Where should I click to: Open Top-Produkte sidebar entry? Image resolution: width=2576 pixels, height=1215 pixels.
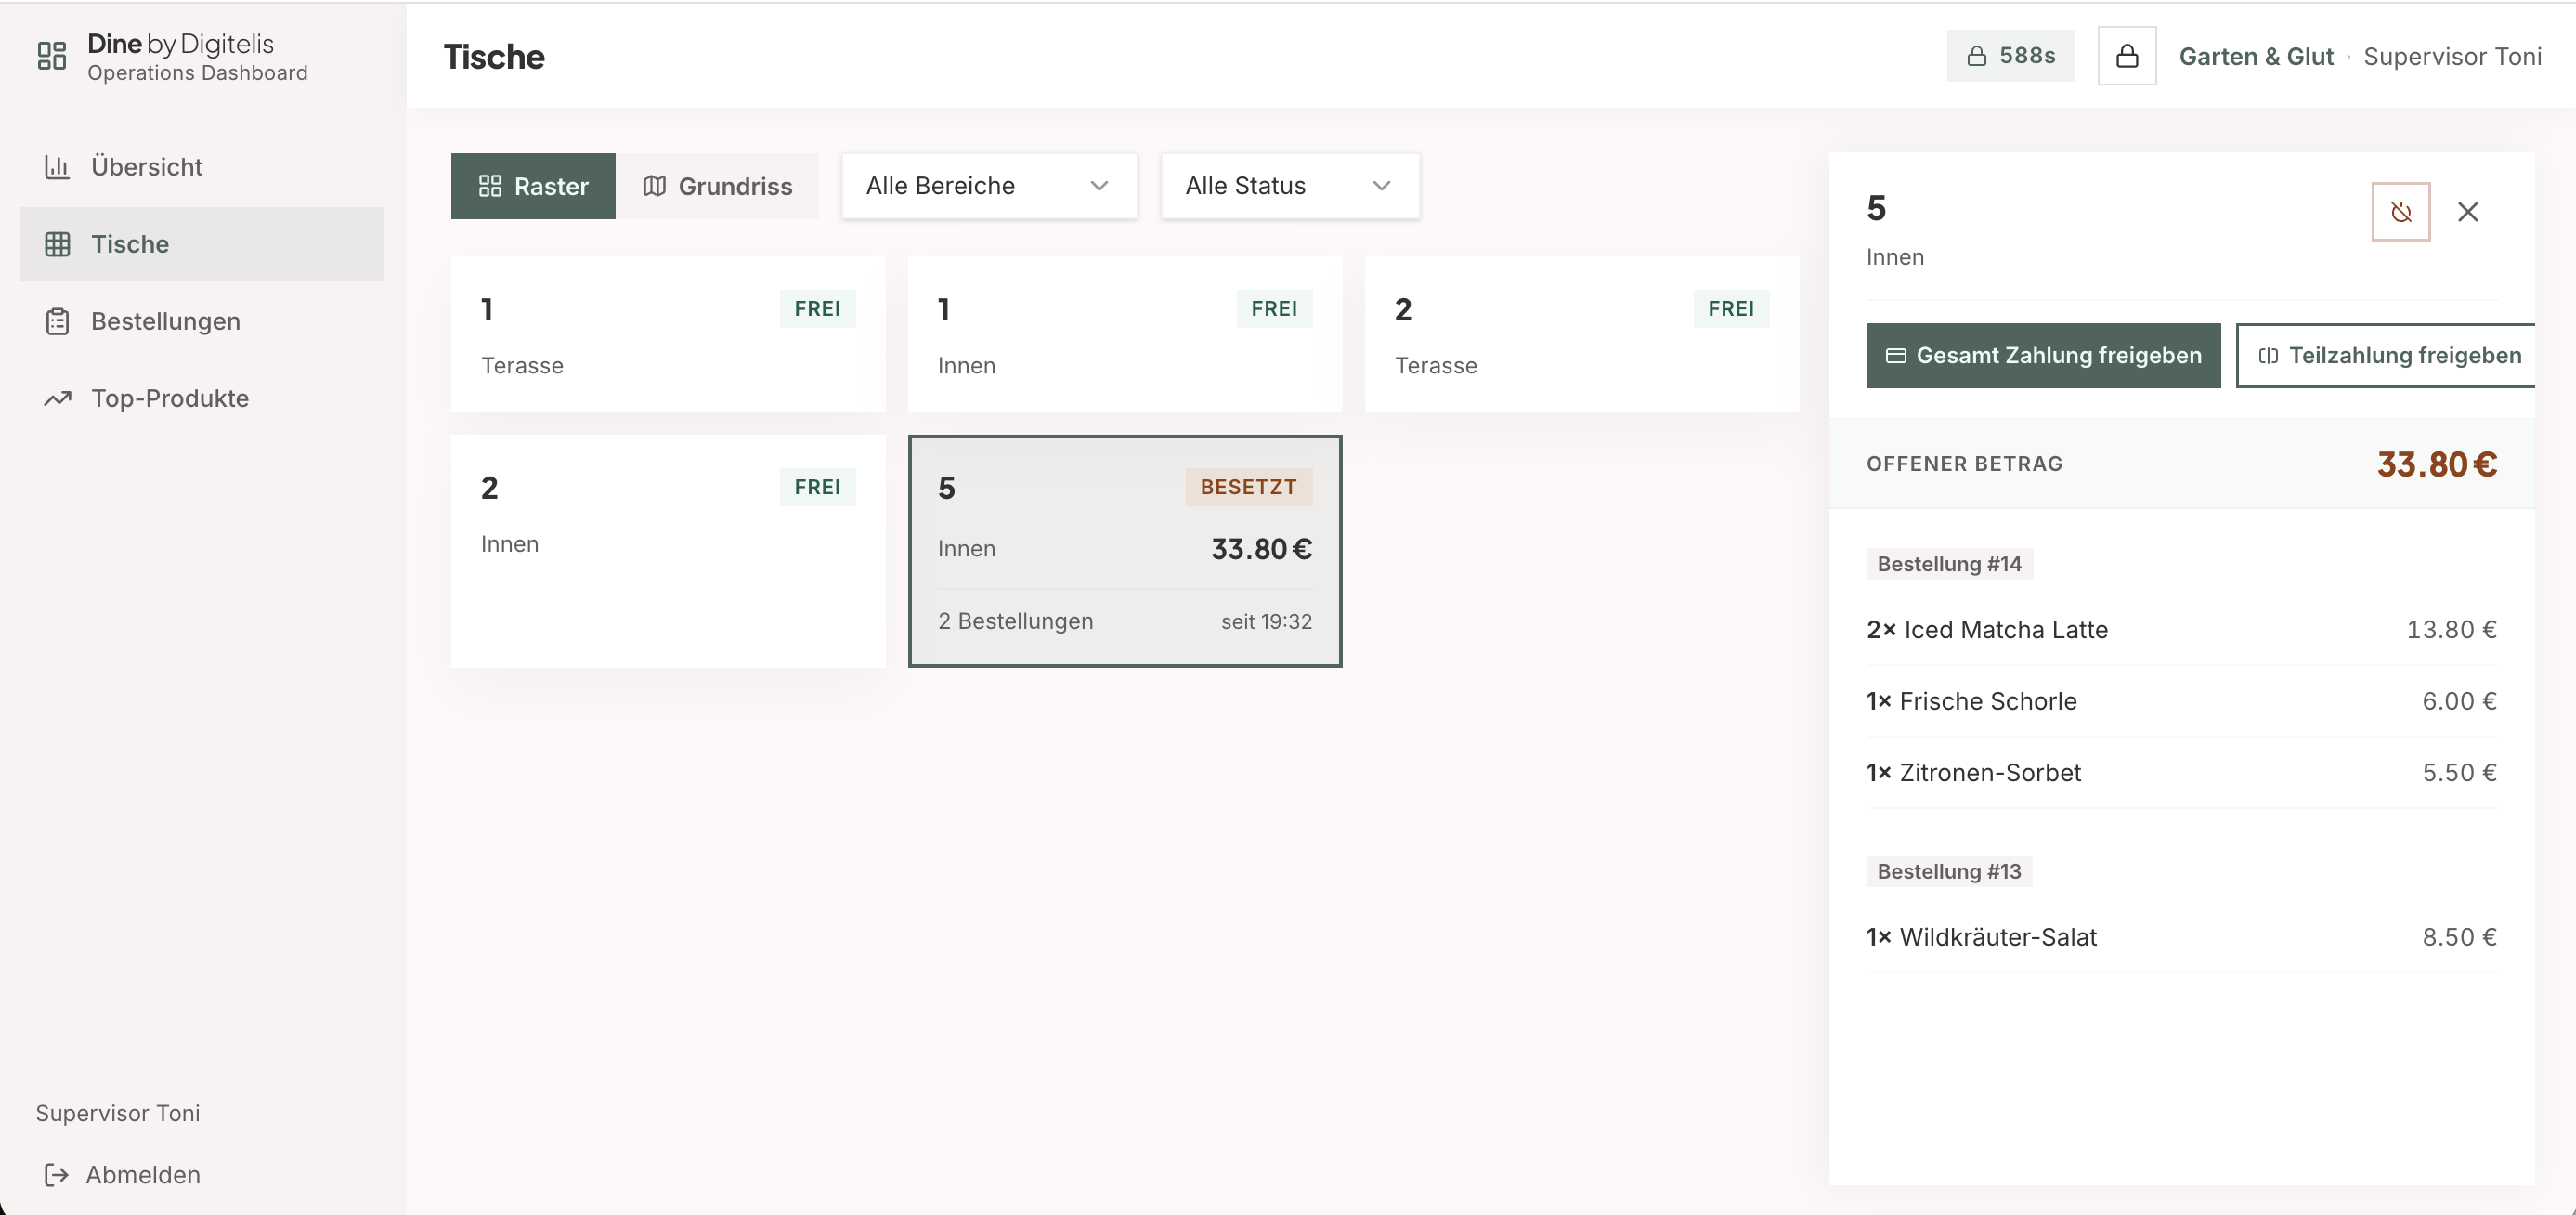pos(202,398)
